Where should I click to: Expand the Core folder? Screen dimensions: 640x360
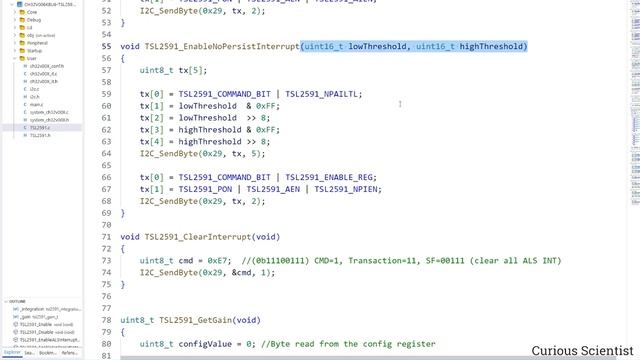(15, 12)
